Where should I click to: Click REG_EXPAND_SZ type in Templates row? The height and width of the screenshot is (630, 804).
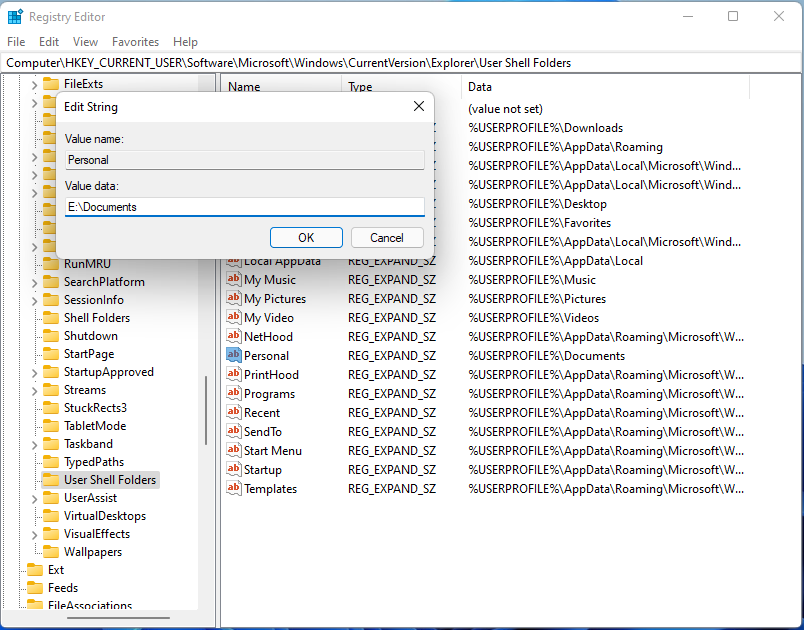[x=392, y=489]
